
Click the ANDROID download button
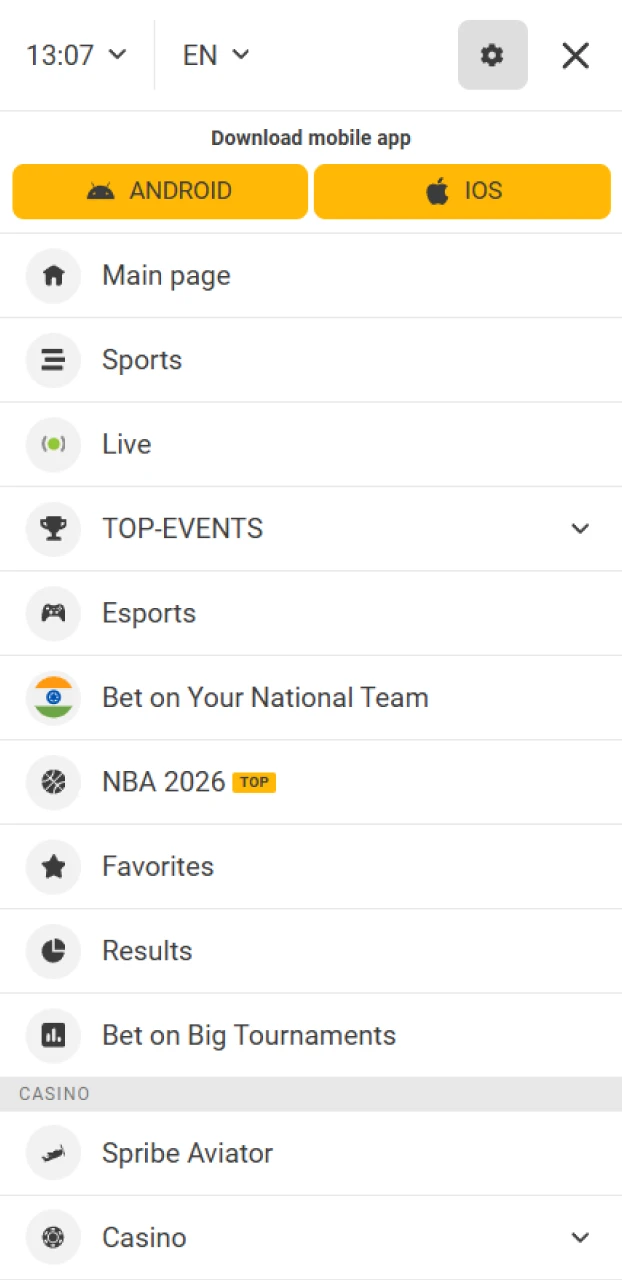pyautogui.click(x=160, y=191)
